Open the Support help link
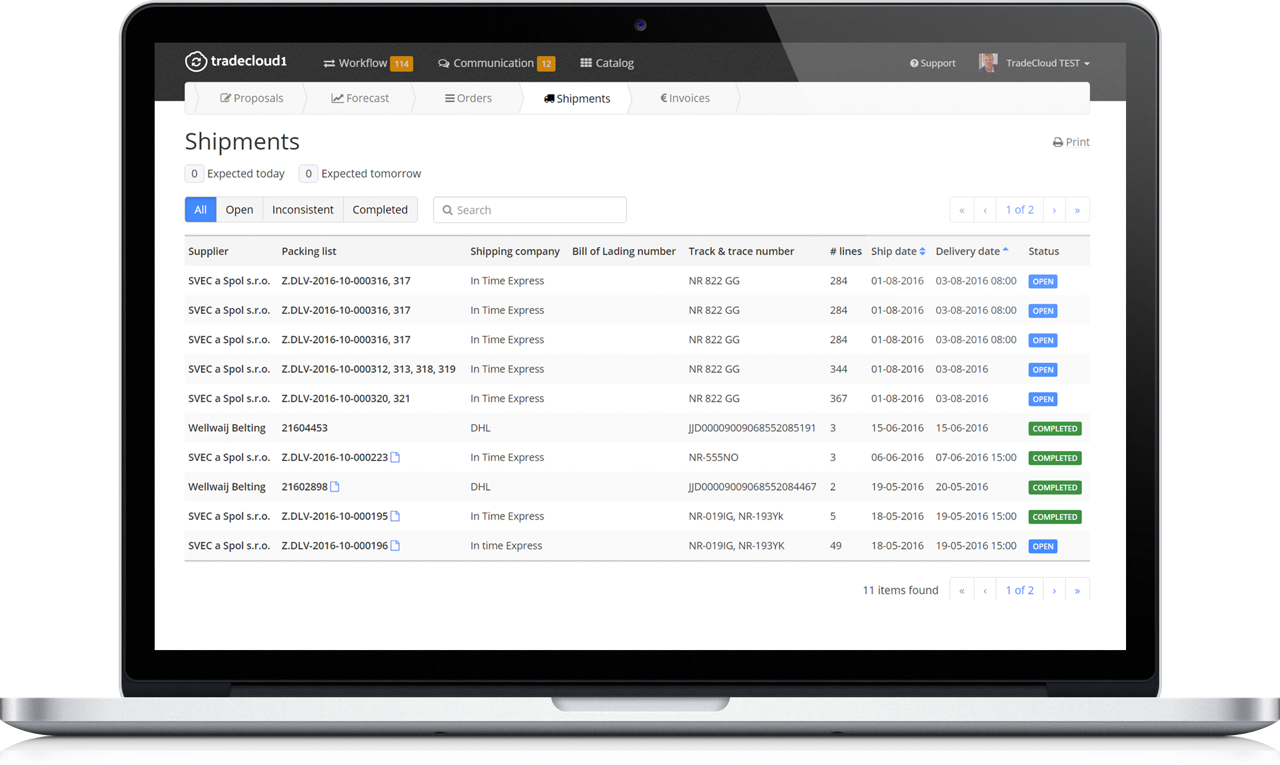Image resolution: width=1280 pixels, height=765 pixels. [x=932, y=63]
